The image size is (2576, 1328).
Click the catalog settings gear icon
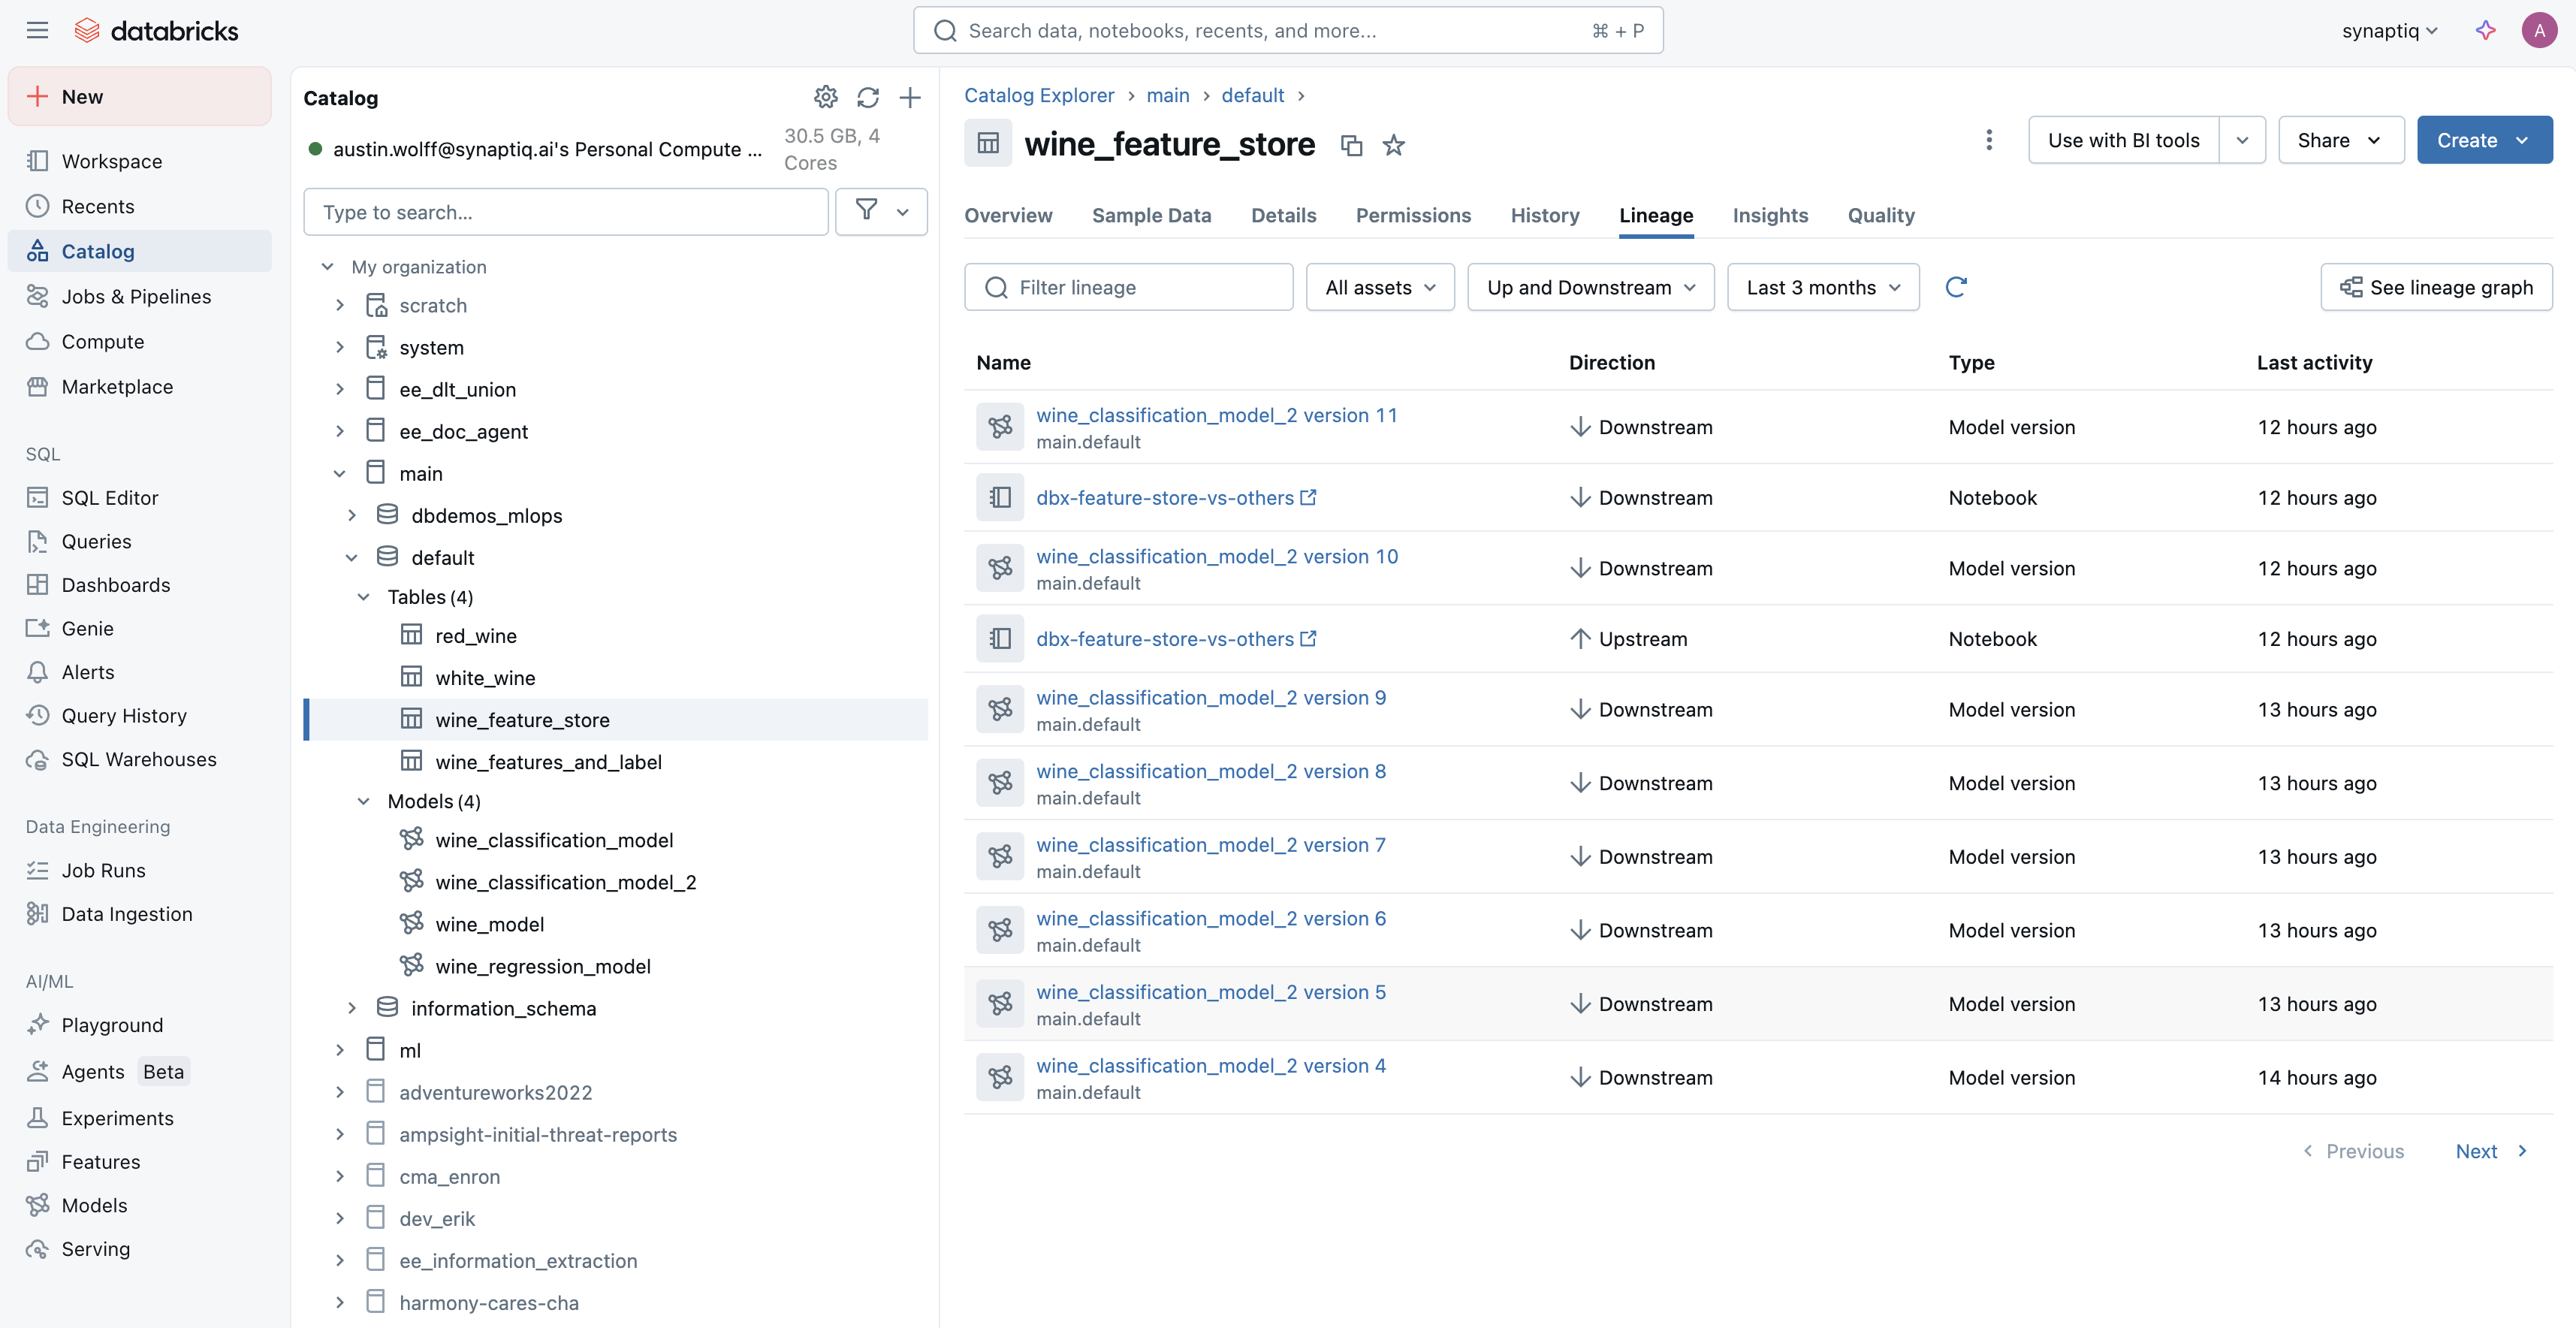point(825,97)
